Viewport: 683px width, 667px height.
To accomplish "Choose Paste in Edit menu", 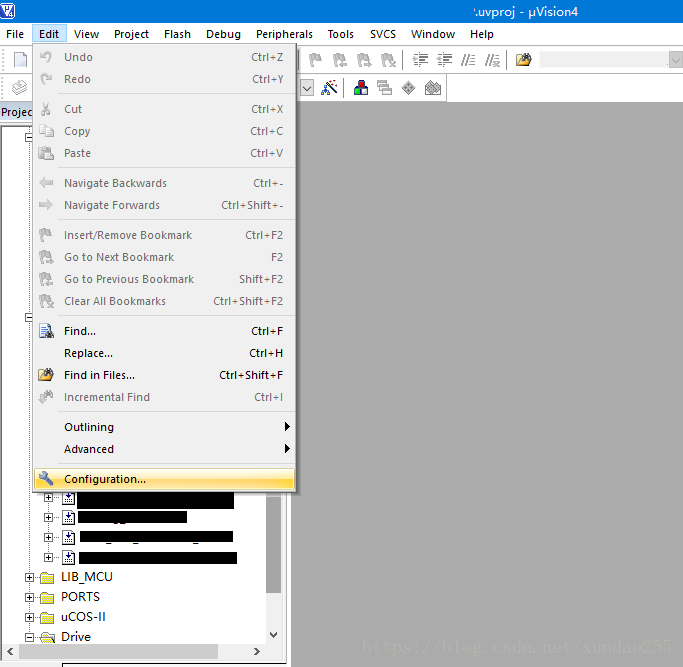I will click(164, 153).
